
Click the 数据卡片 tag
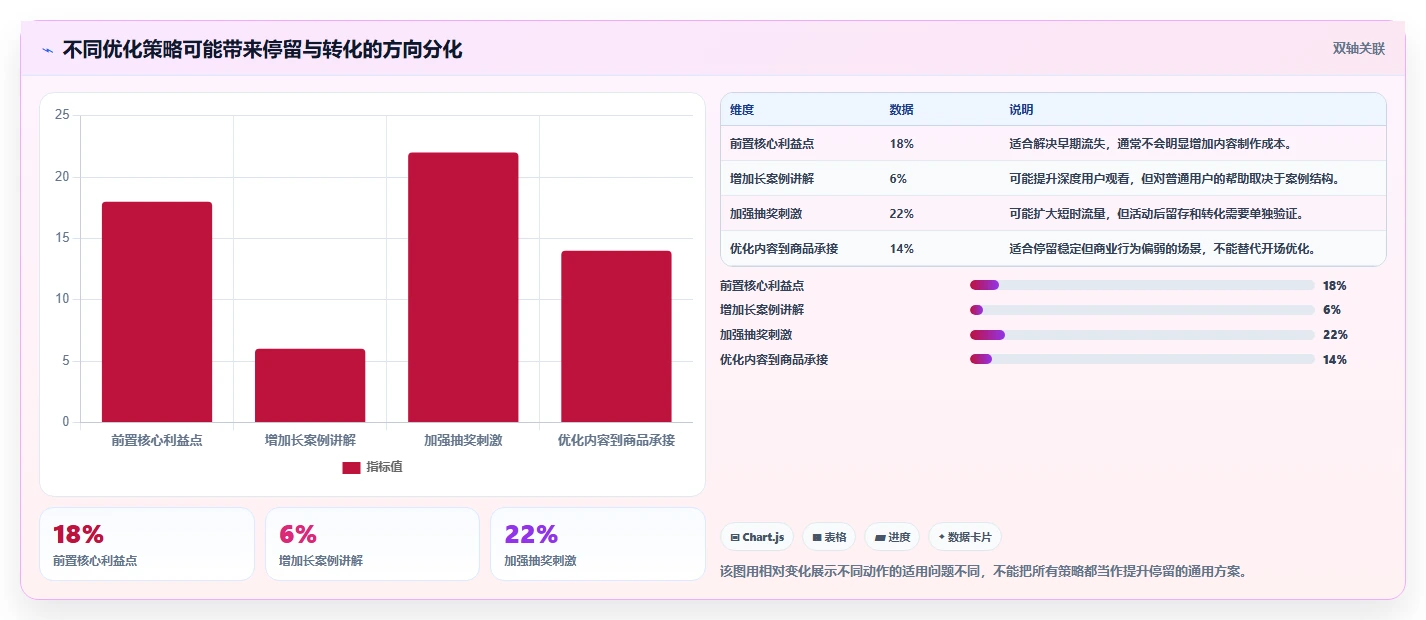[965, 537]
